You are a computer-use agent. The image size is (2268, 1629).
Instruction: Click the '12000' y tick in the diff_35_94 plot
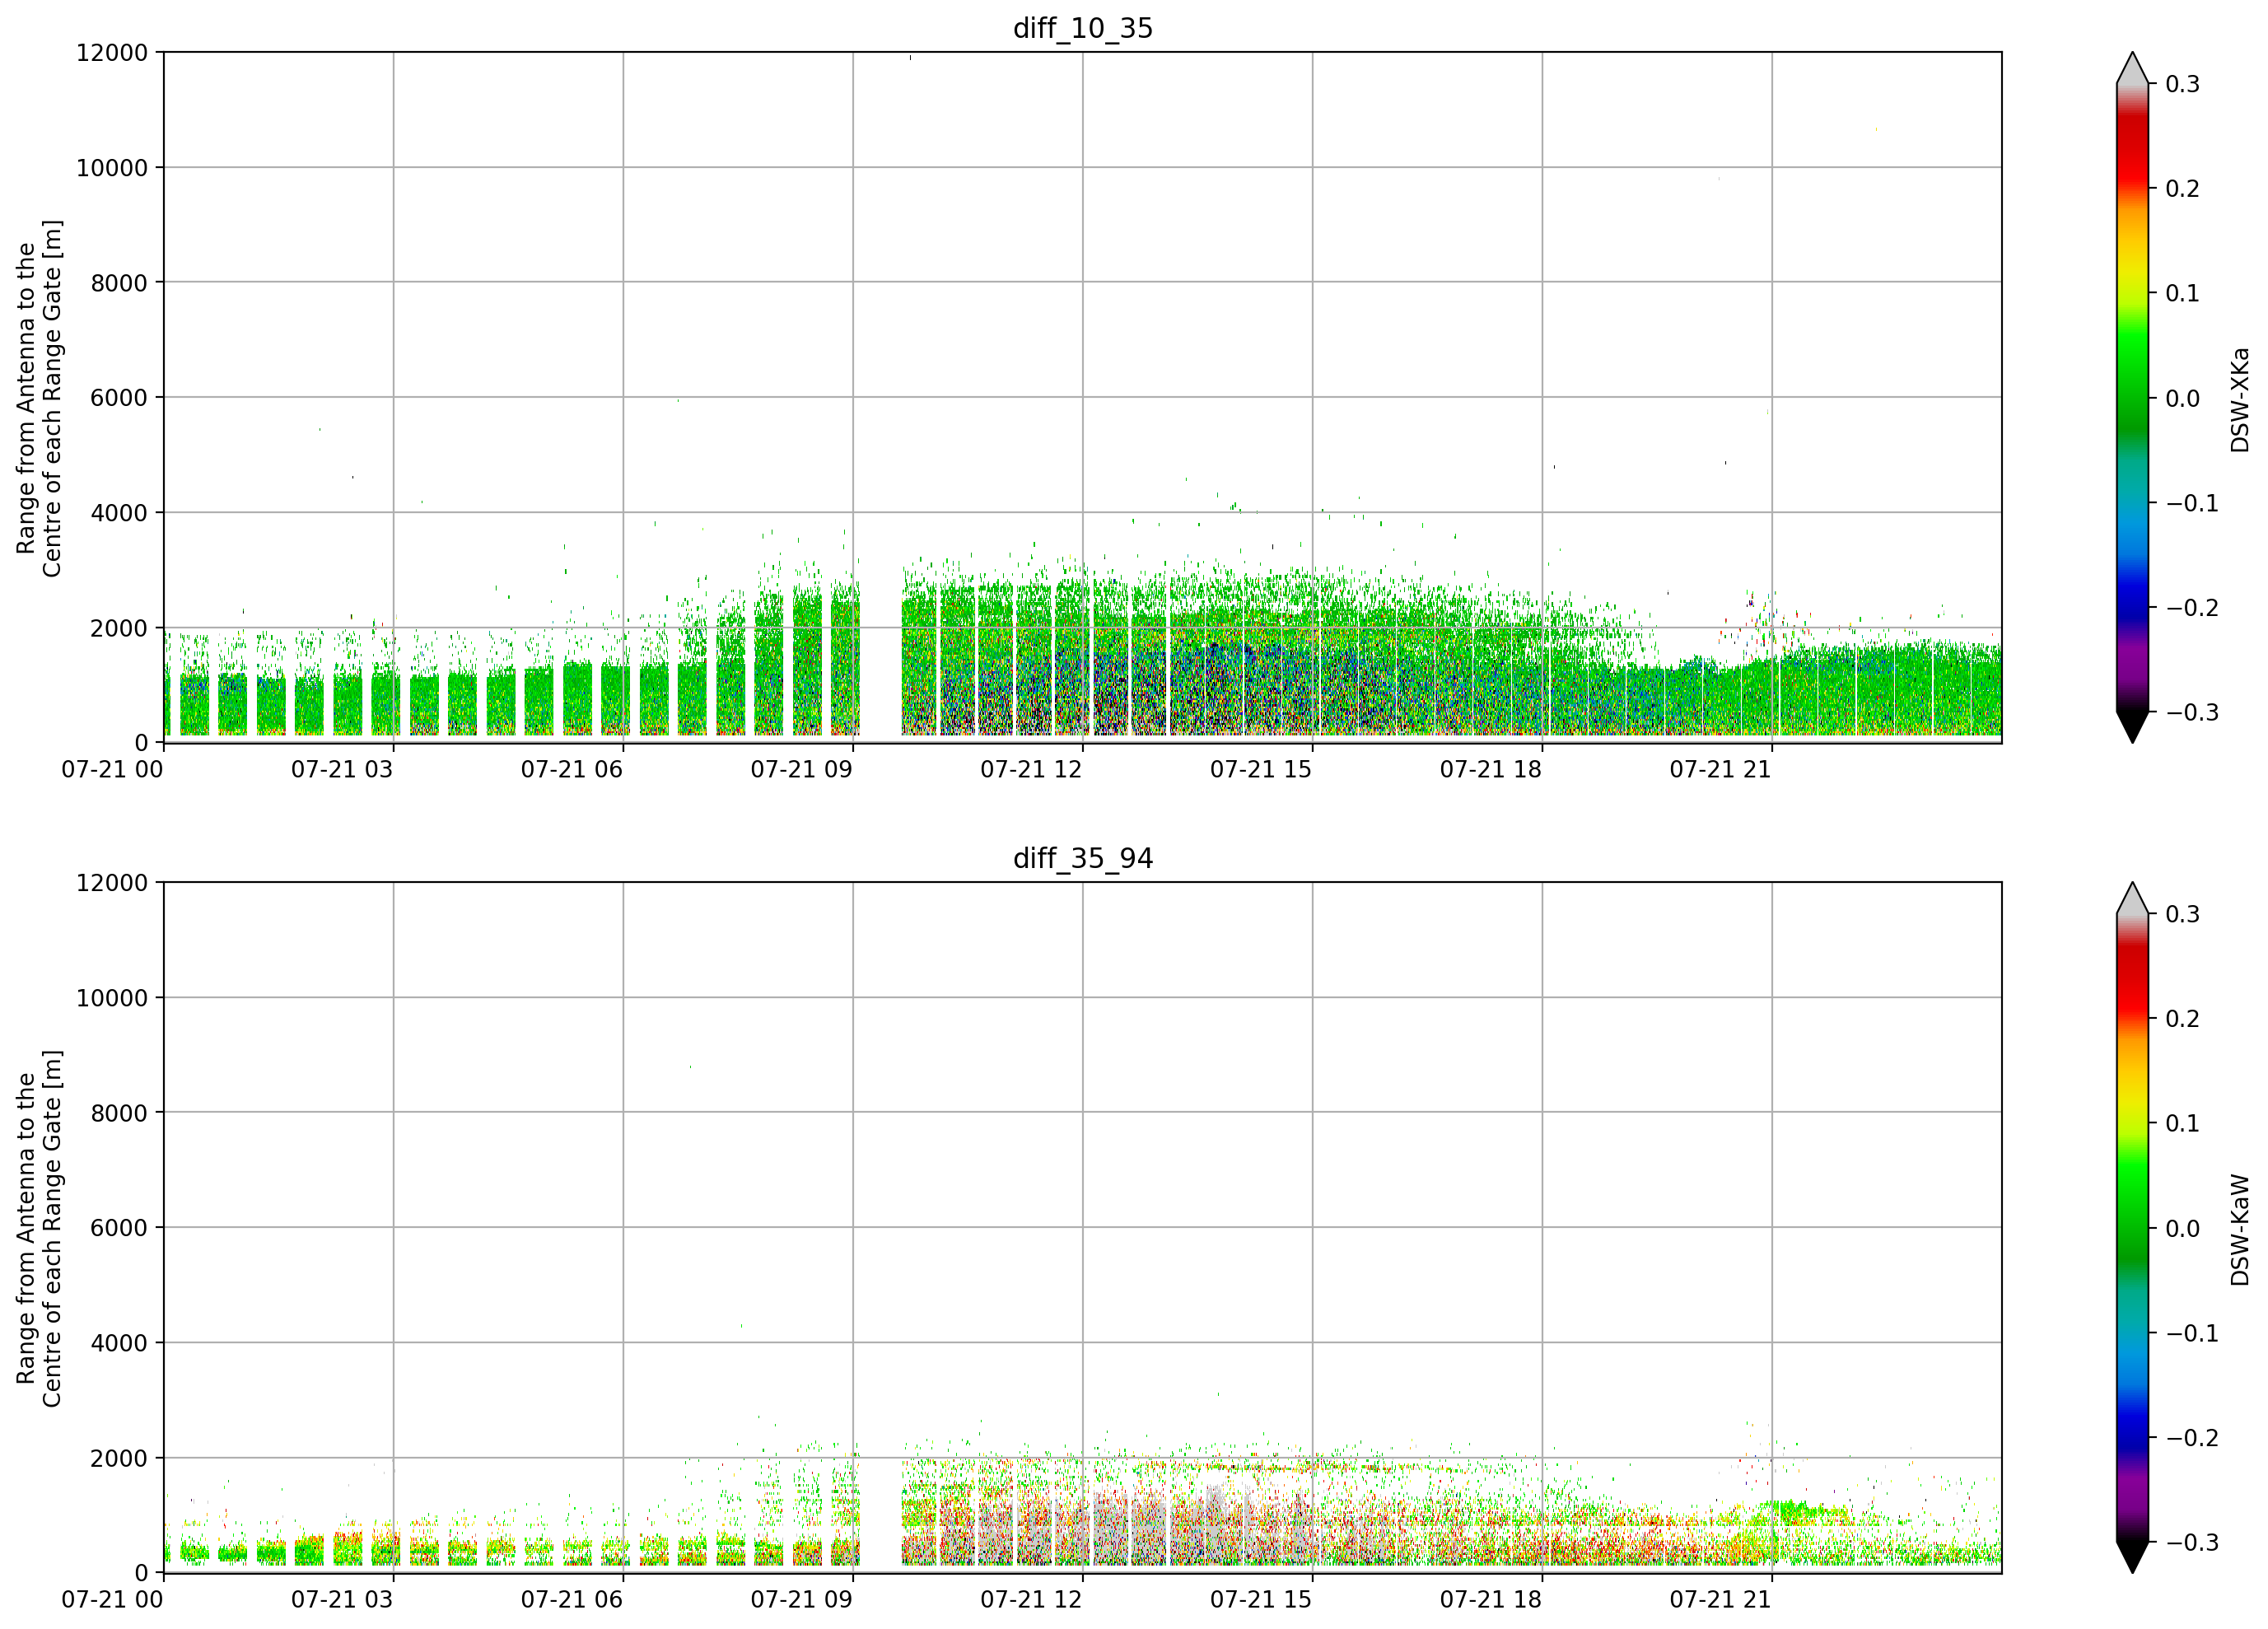(x=112, y=882)
